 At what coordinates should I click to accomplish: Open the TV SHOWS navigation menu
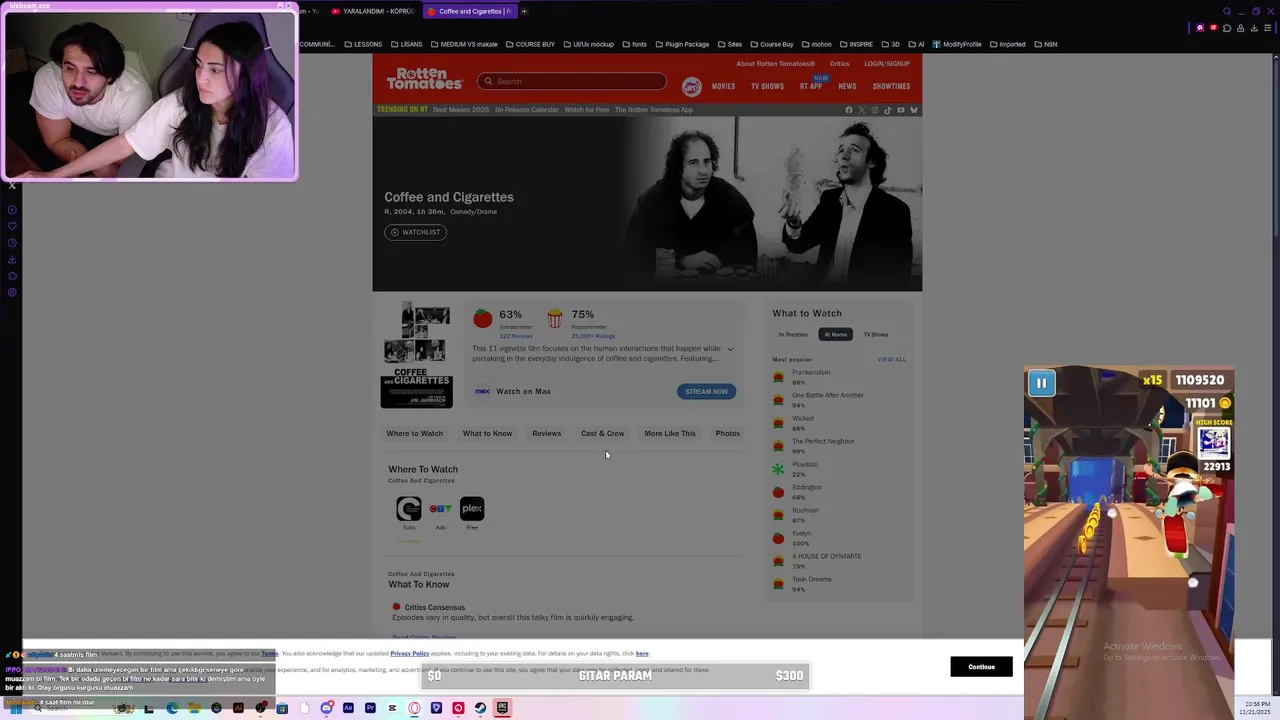point(767,86)
